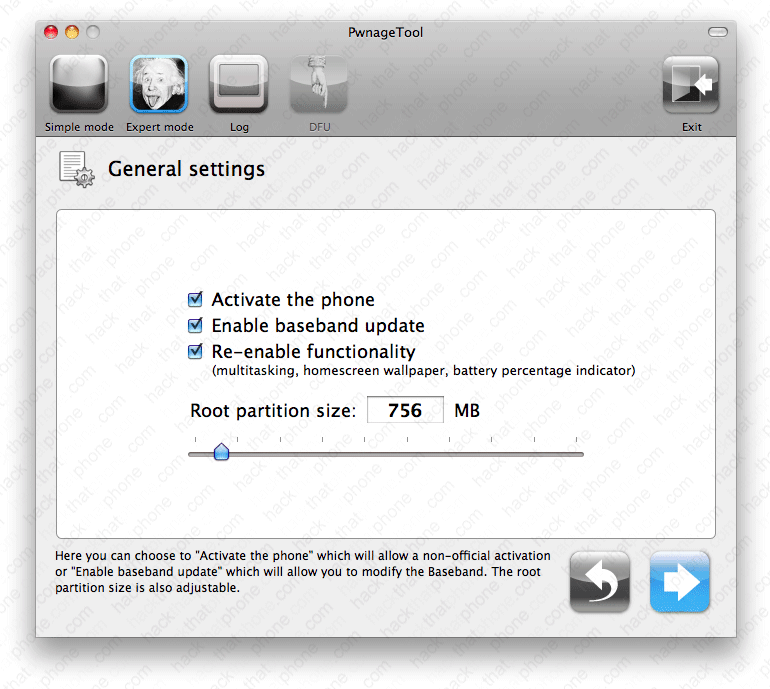
Task: Hide toolbar using the title bar pill button
Action: pyautogui.click(x=718, y=32)
